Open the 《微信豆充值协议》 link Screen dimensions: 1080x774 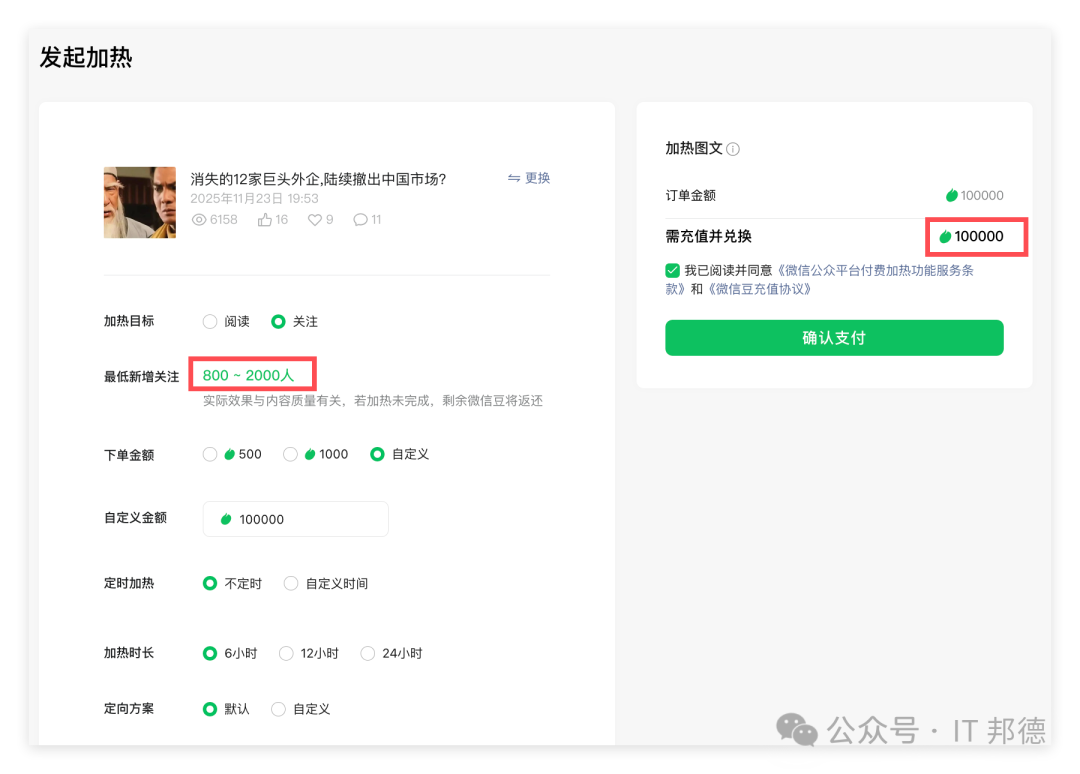[x=759, y=289]
